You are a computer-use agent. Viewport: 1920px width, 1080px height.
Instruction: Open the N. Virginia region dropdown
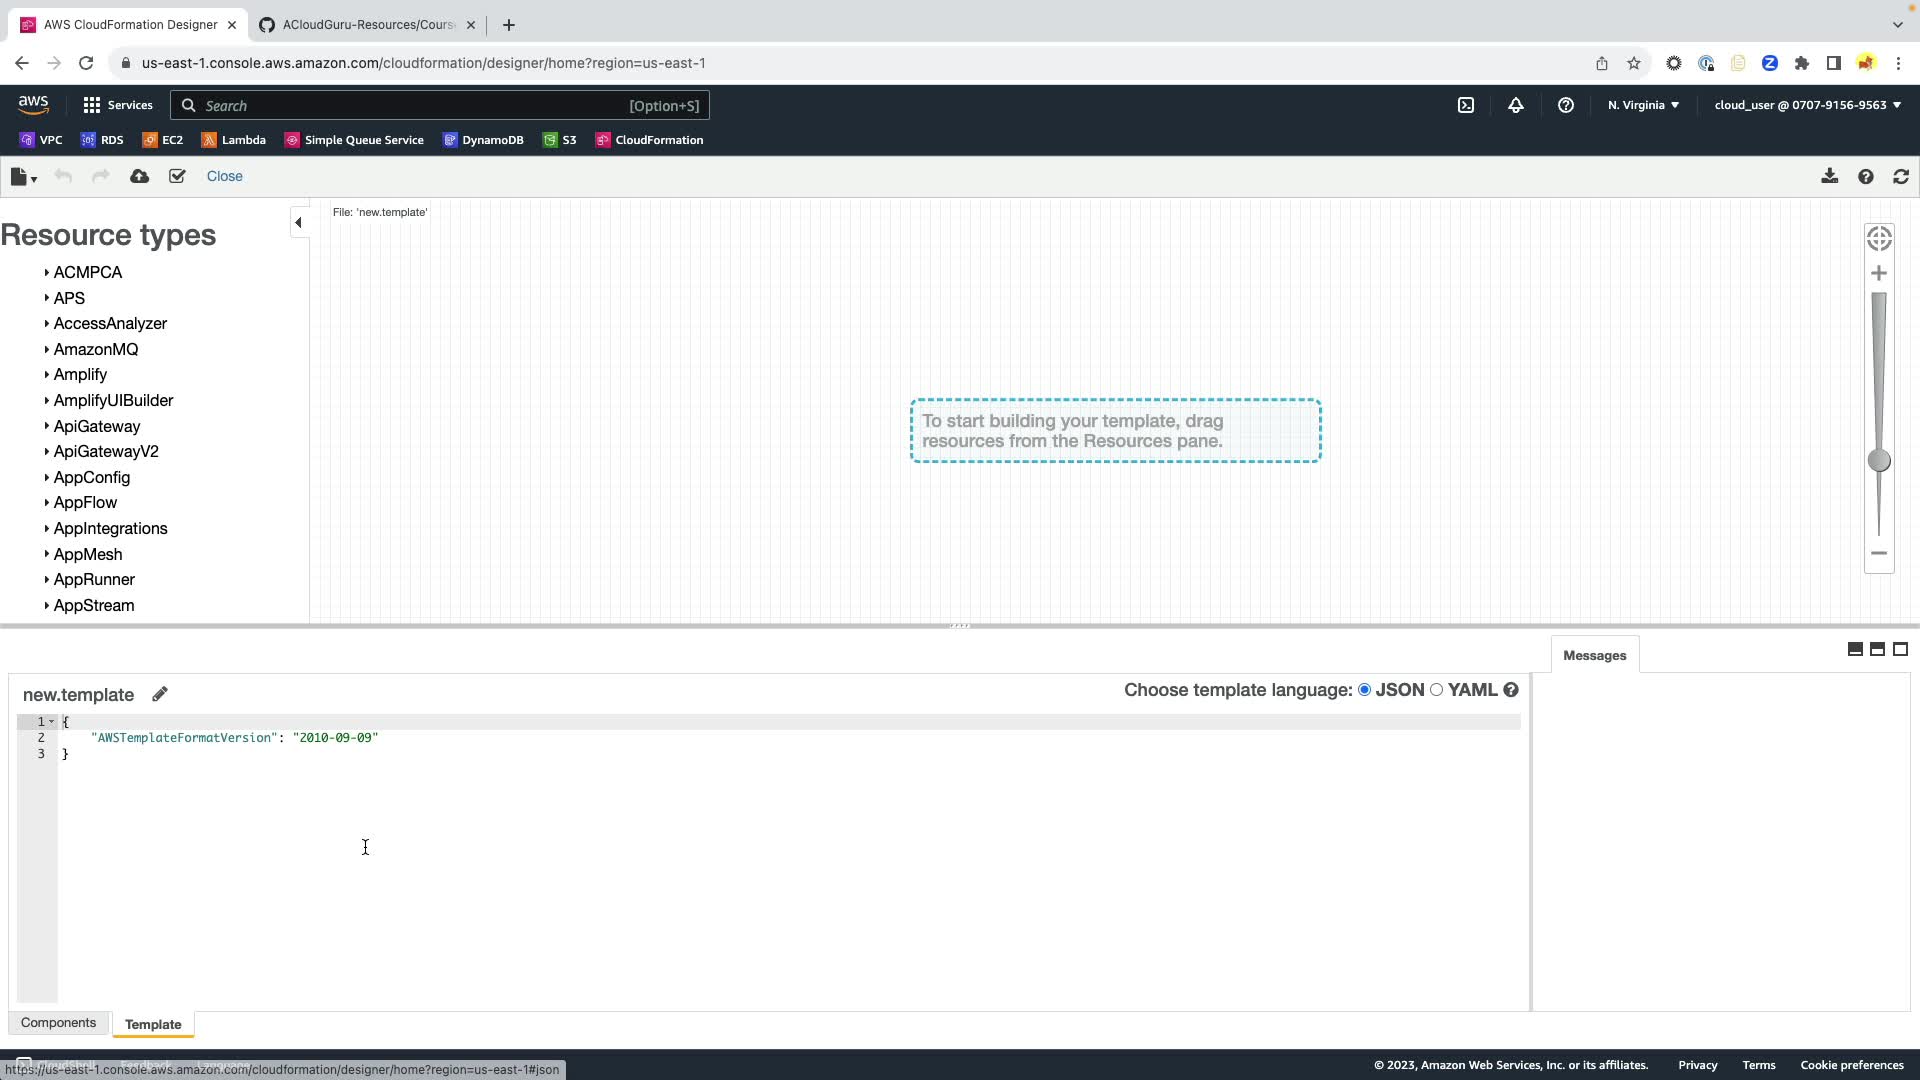(x=1643, y=105)
